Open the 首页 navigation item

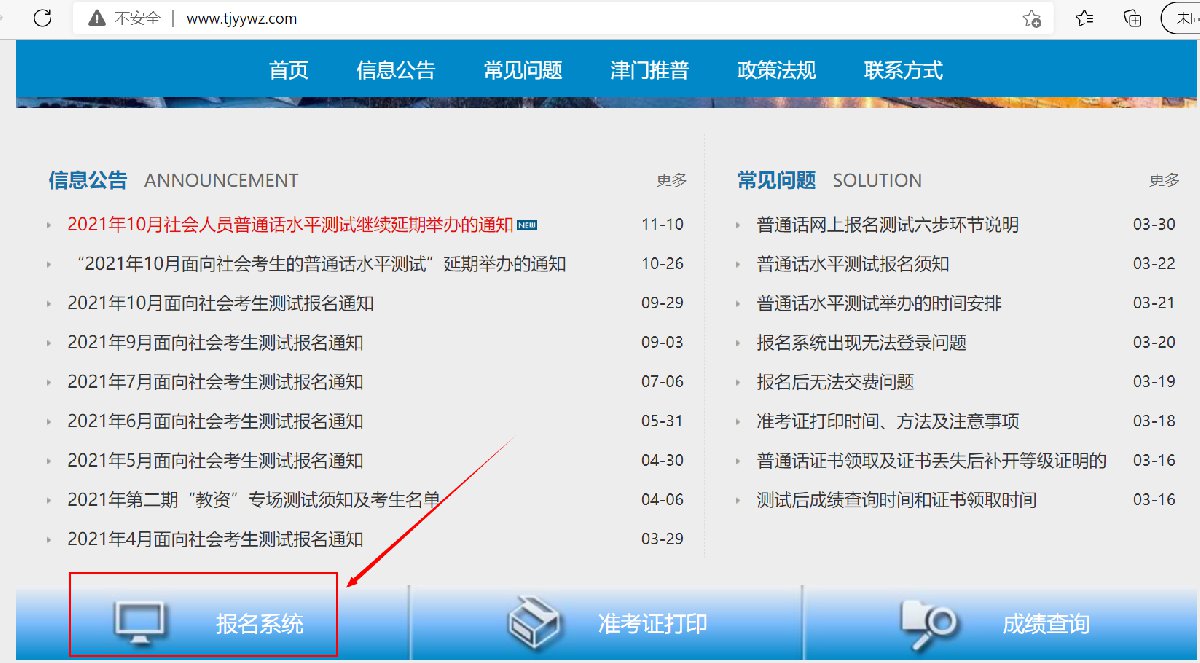pos(289,70)
